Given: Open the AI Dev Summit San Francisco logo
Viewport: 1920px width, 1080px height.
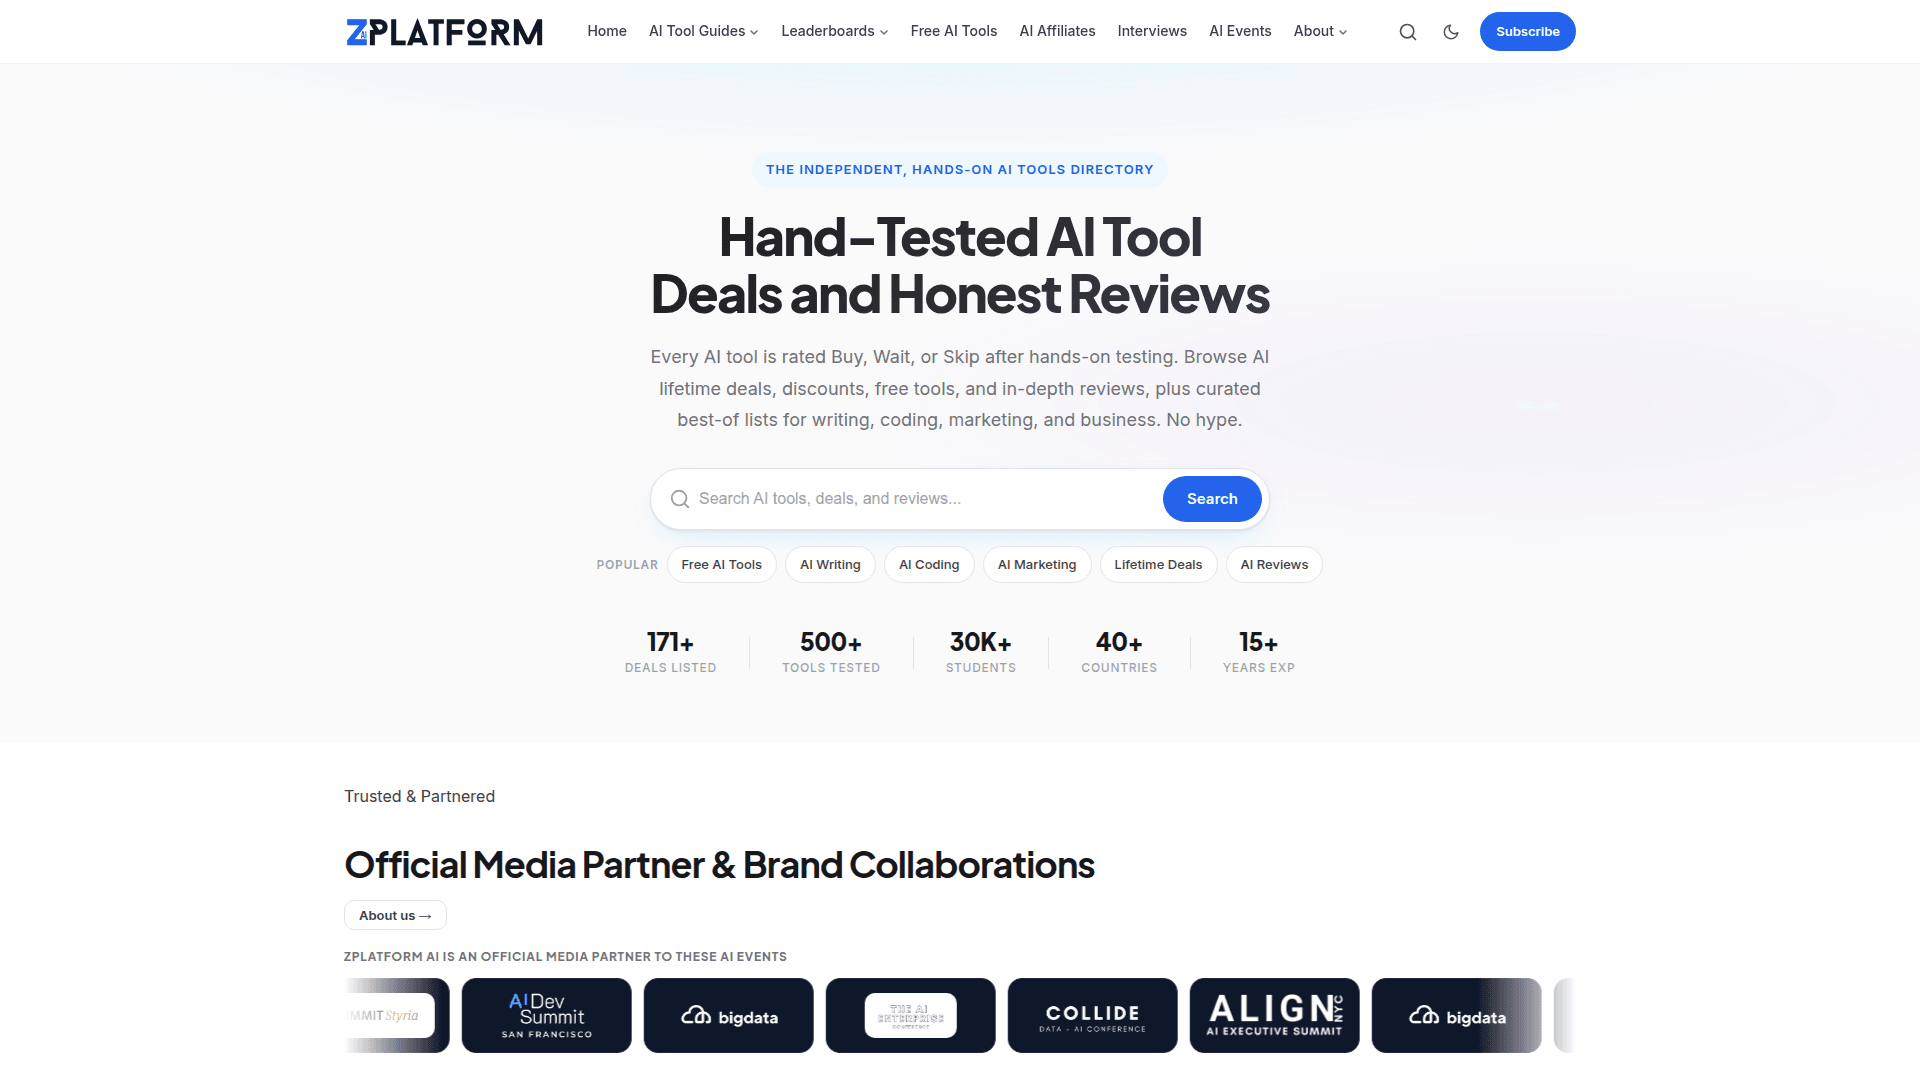Looking at the screenshot, I should pos(547,1016).
